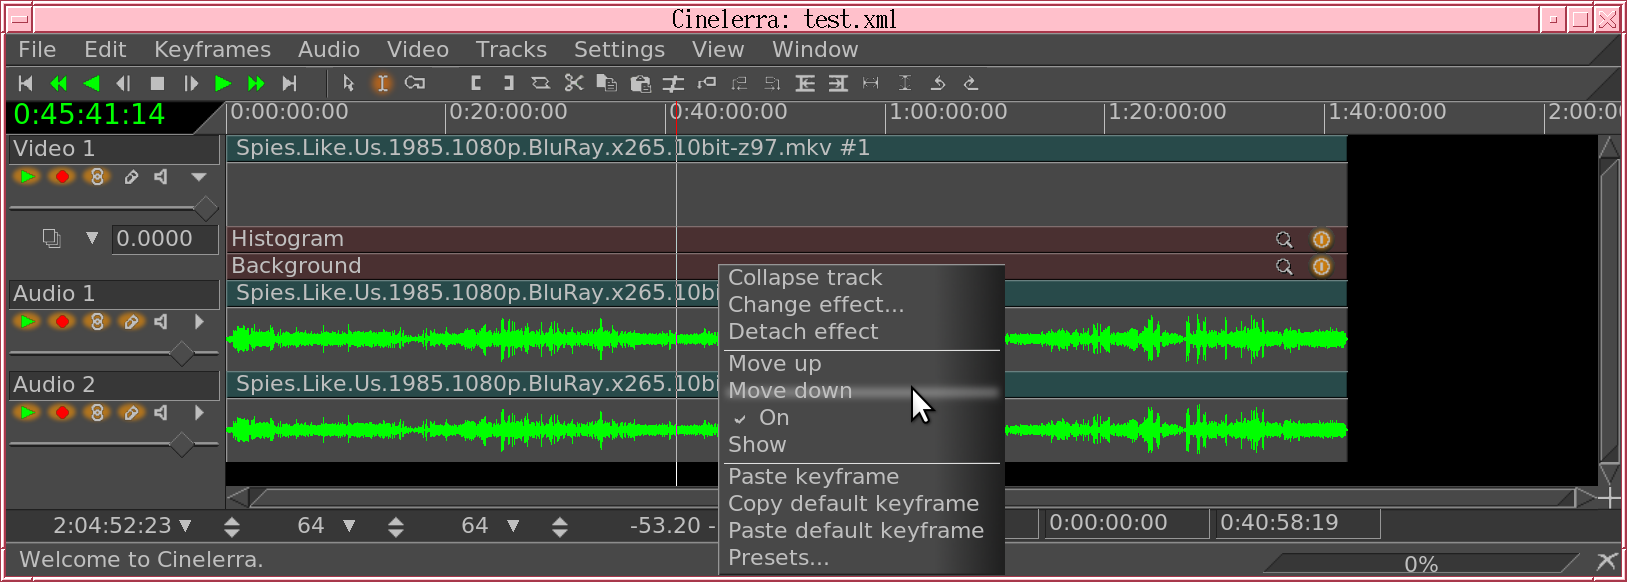Mute the Video 1 track

(x=161, y=177)
